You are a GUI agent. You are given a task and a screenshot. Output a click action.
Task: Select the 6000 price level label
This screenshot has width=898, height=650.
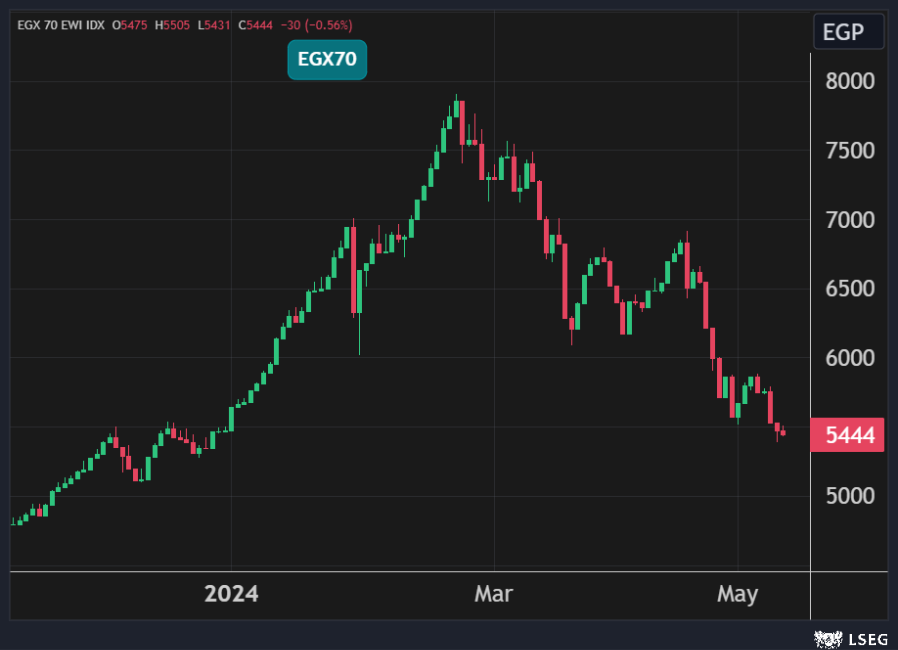pos(849,357)
